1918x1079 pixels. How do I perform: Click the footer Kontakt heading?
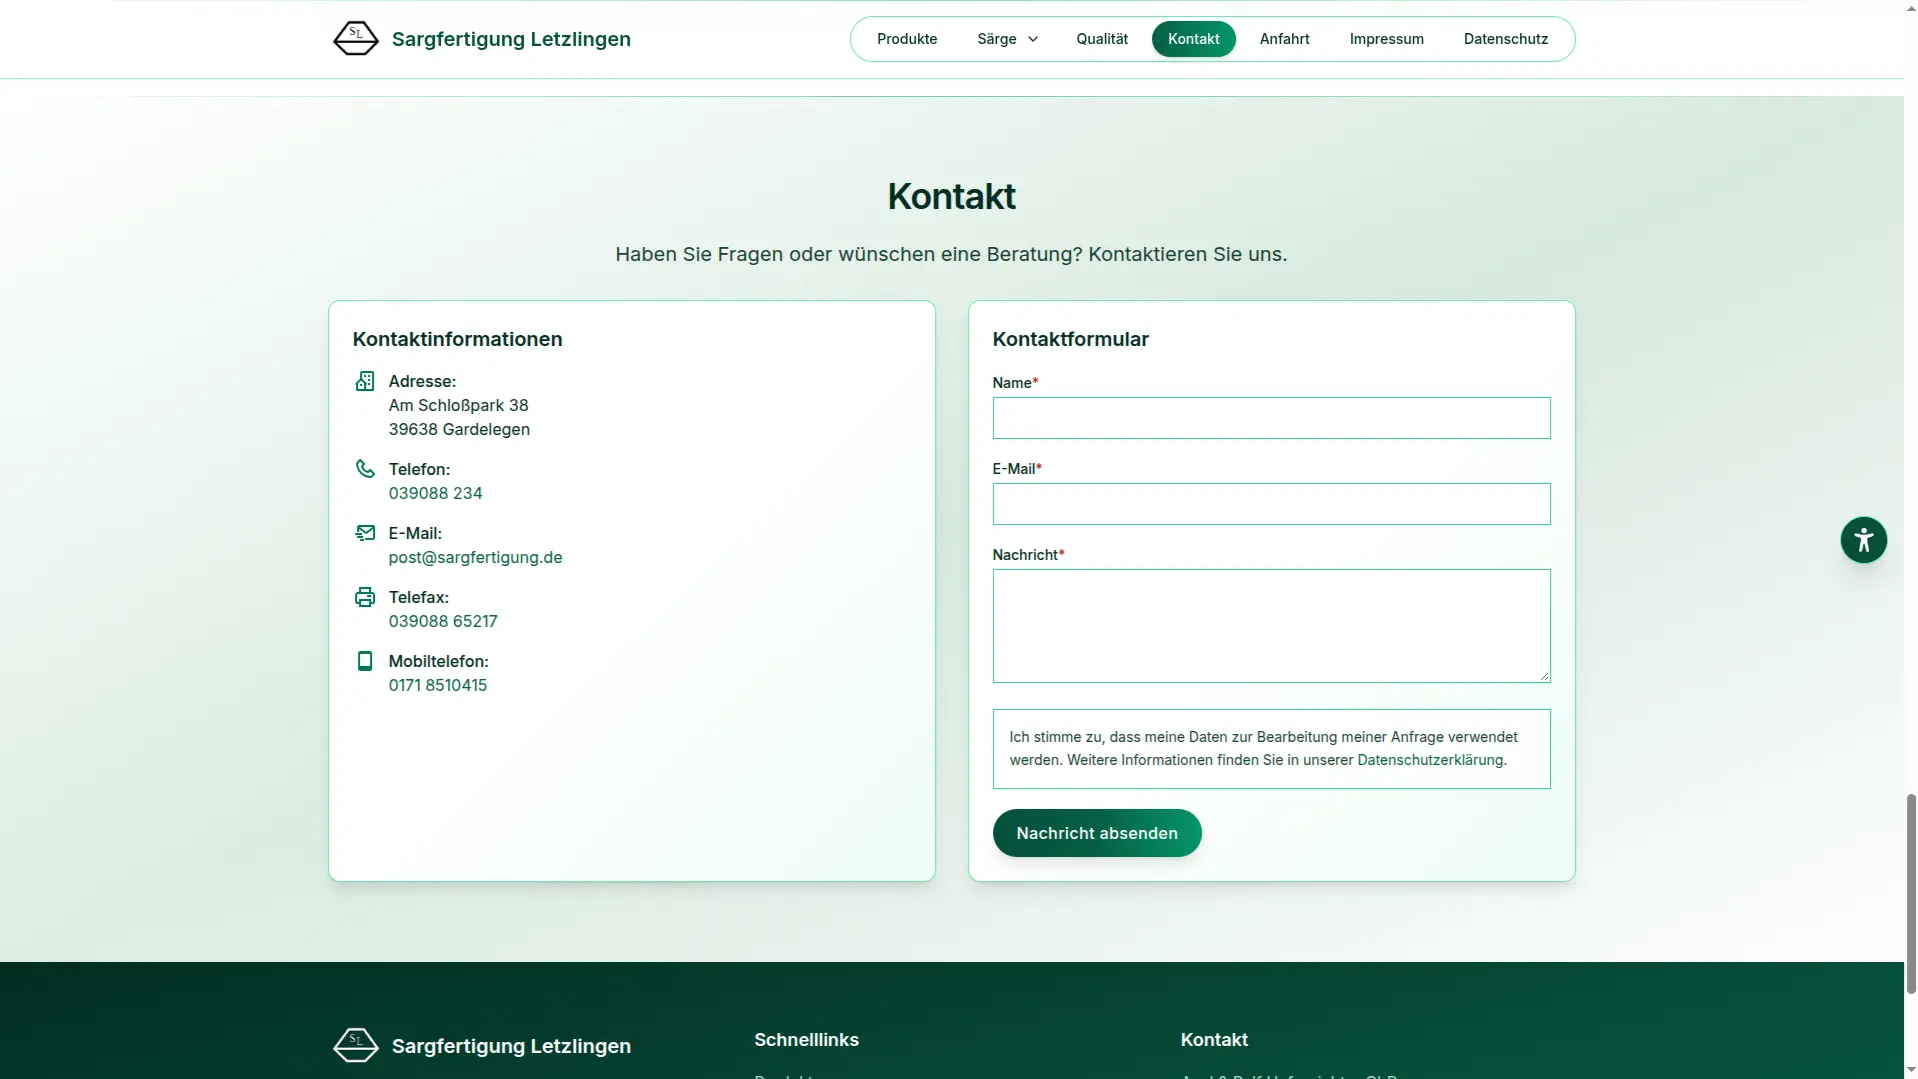[x=1214, y=1040]
